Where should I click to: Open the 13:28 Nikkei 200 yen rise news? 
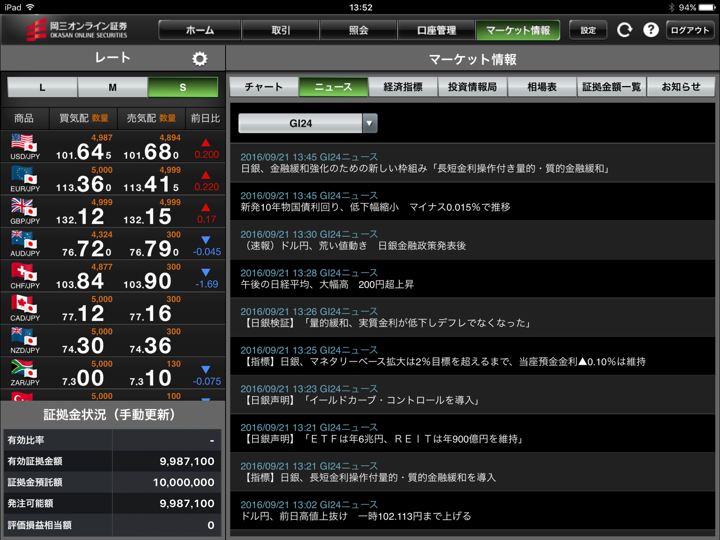tap(475, 280)
